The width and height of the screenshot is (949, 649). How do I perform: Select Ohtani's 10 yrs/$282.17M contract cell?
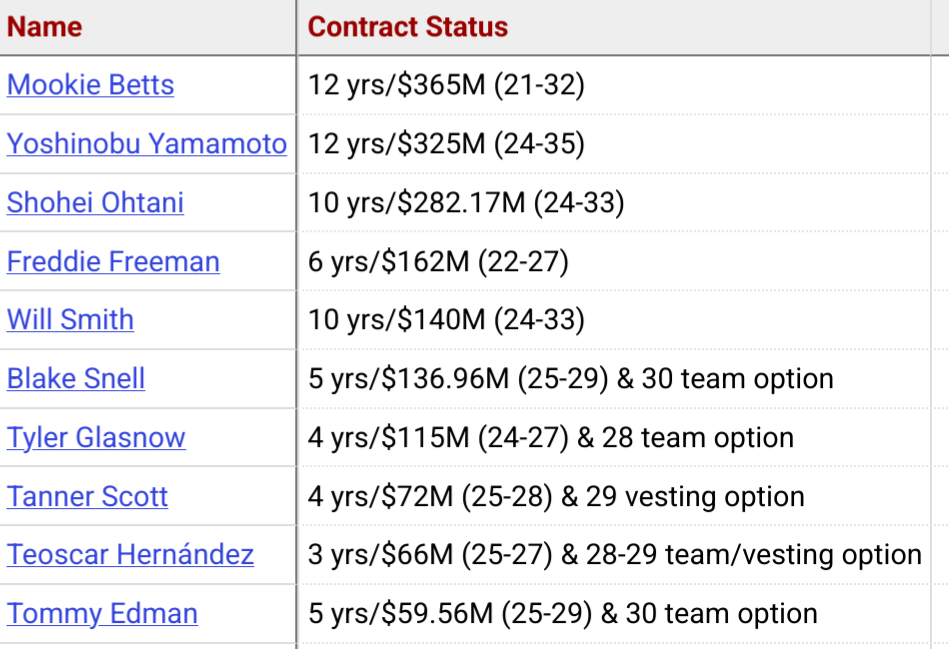click(466, 203)
